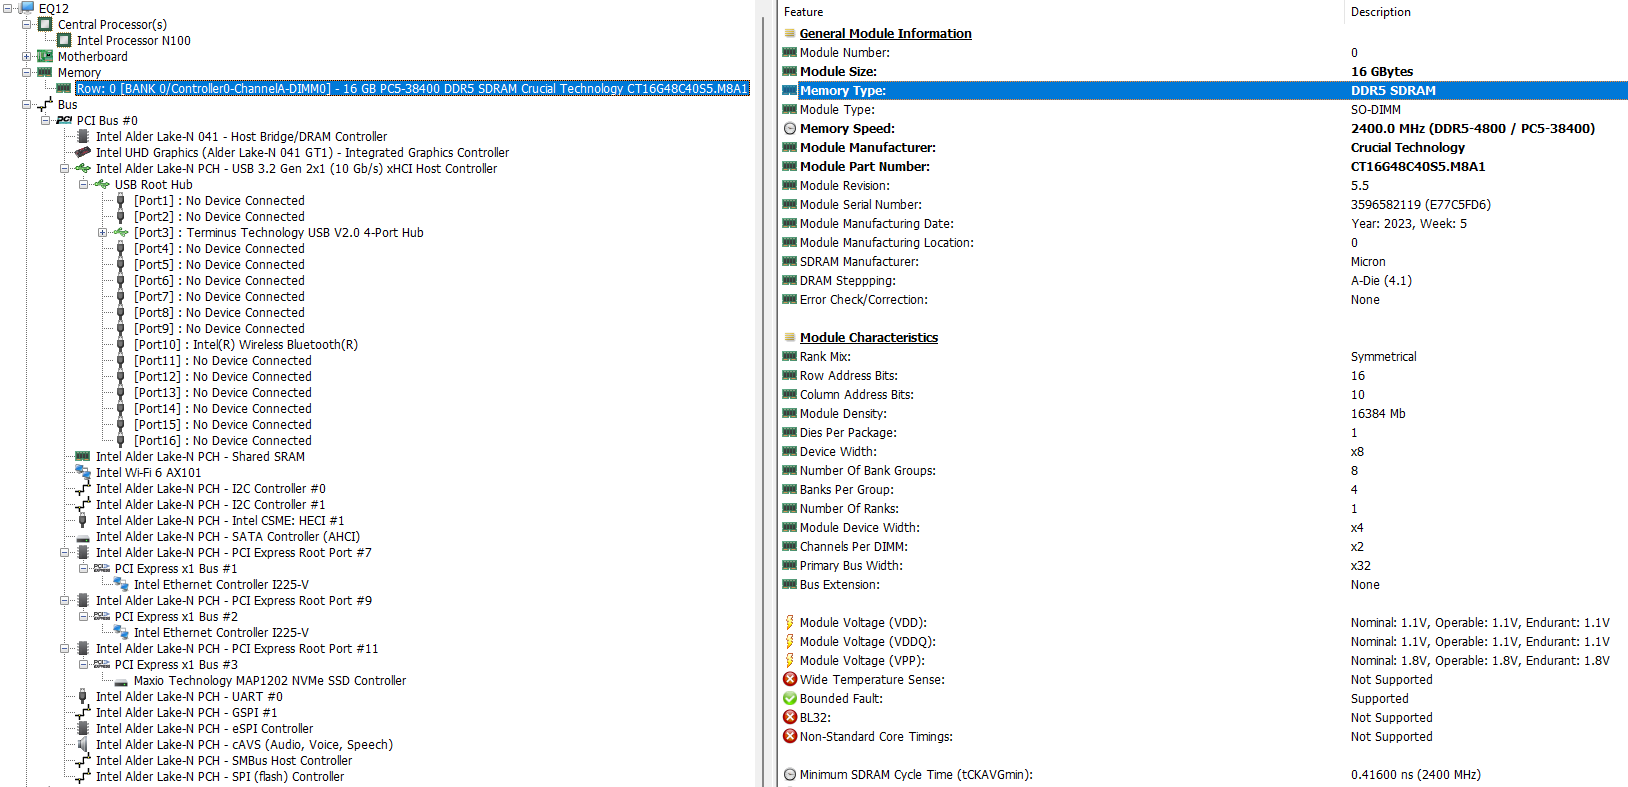Image resolution: width=1628 pixels, height=787 pixels.
Task: Click the EQ12 computer icon
Action: coord(27,8)
